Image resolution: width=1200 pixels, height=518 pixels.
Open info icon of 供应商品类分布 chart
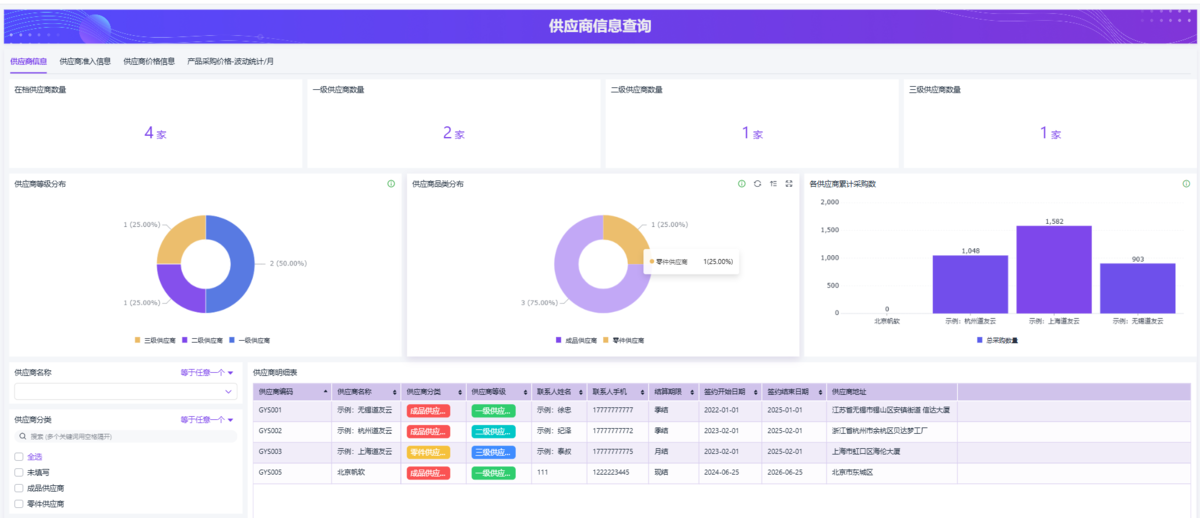click(x=741, y=184)
